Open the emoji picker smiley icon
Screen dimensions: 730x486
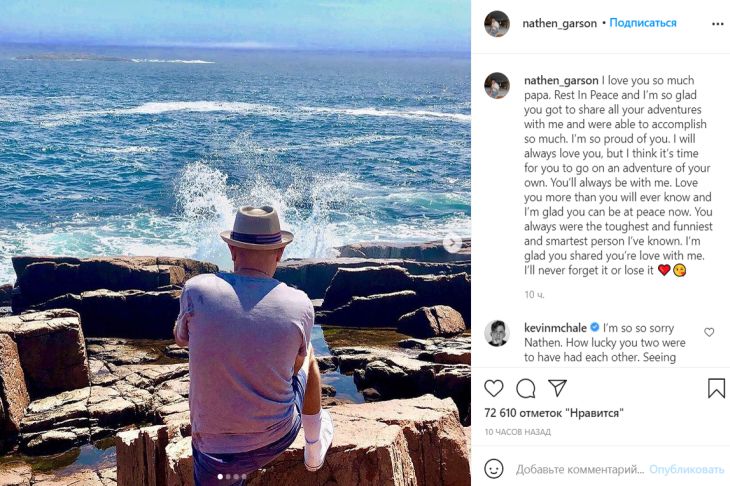click(x=494, y=468)
